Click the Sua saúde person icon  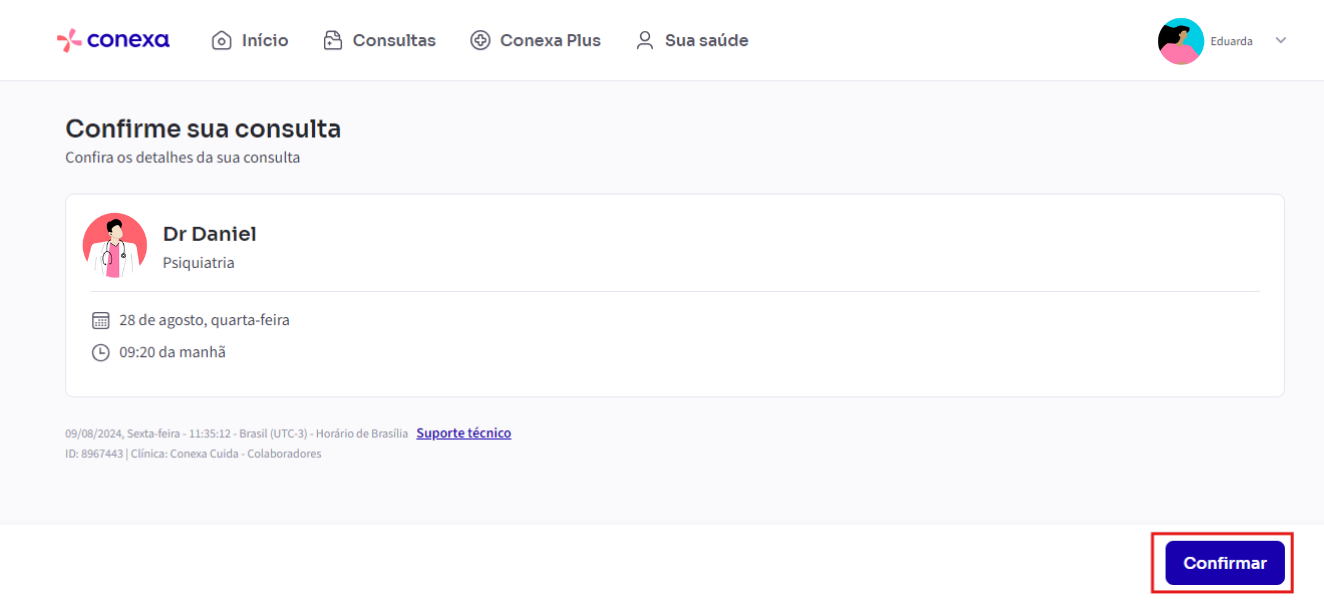click(645, 41)
